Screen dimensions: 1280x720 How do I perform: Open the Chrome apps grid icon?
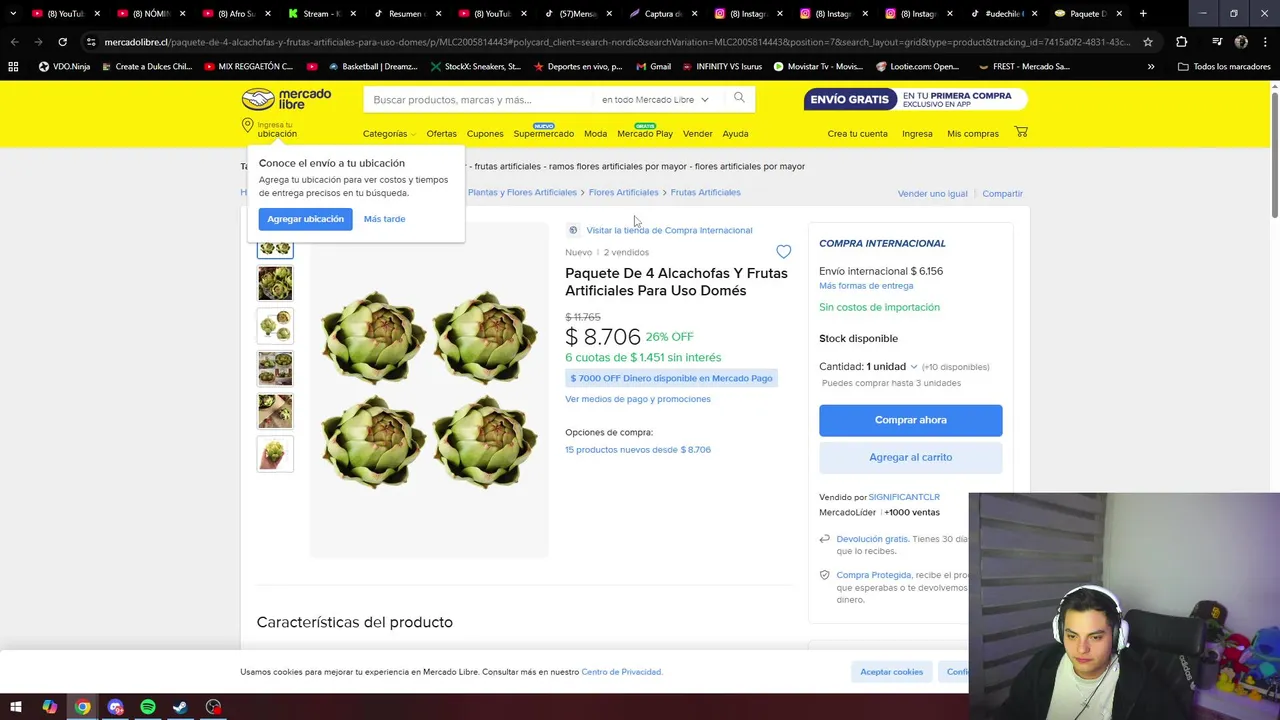(x=13, y=67)
